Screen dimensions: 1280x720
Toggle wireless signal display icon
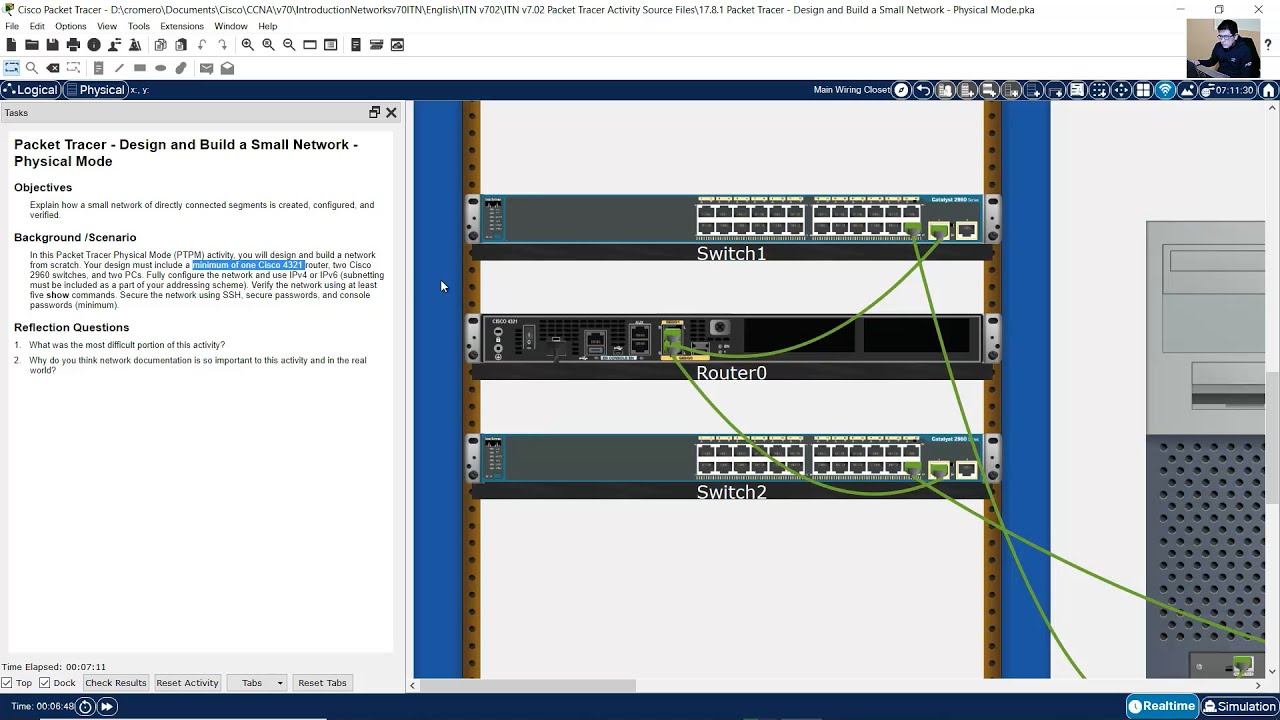1165,90
